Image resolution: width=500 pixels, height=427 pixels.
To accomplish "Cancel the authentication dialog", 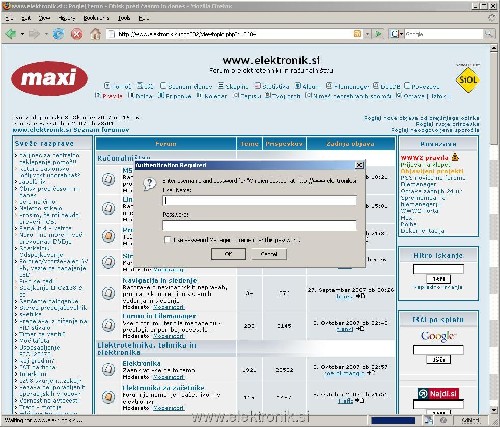I will point(269,254).
